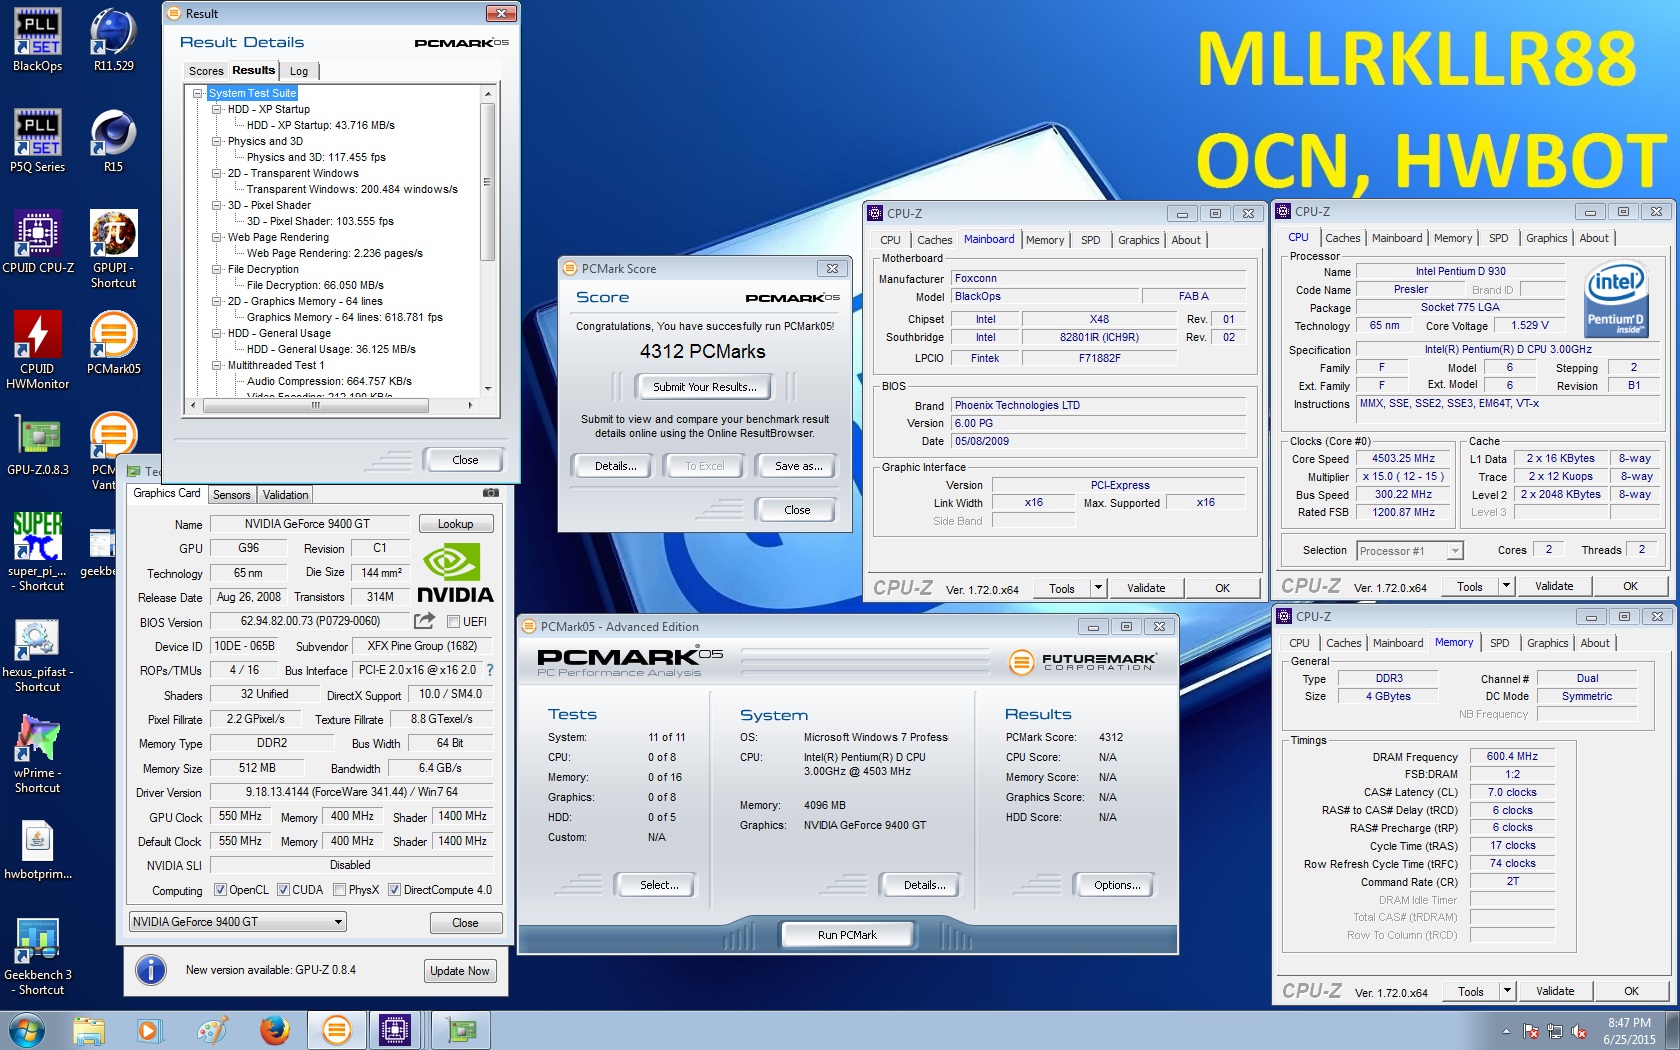Open the Geekbench 3 shortcut icon
1680x1050 pixels.
38,956
